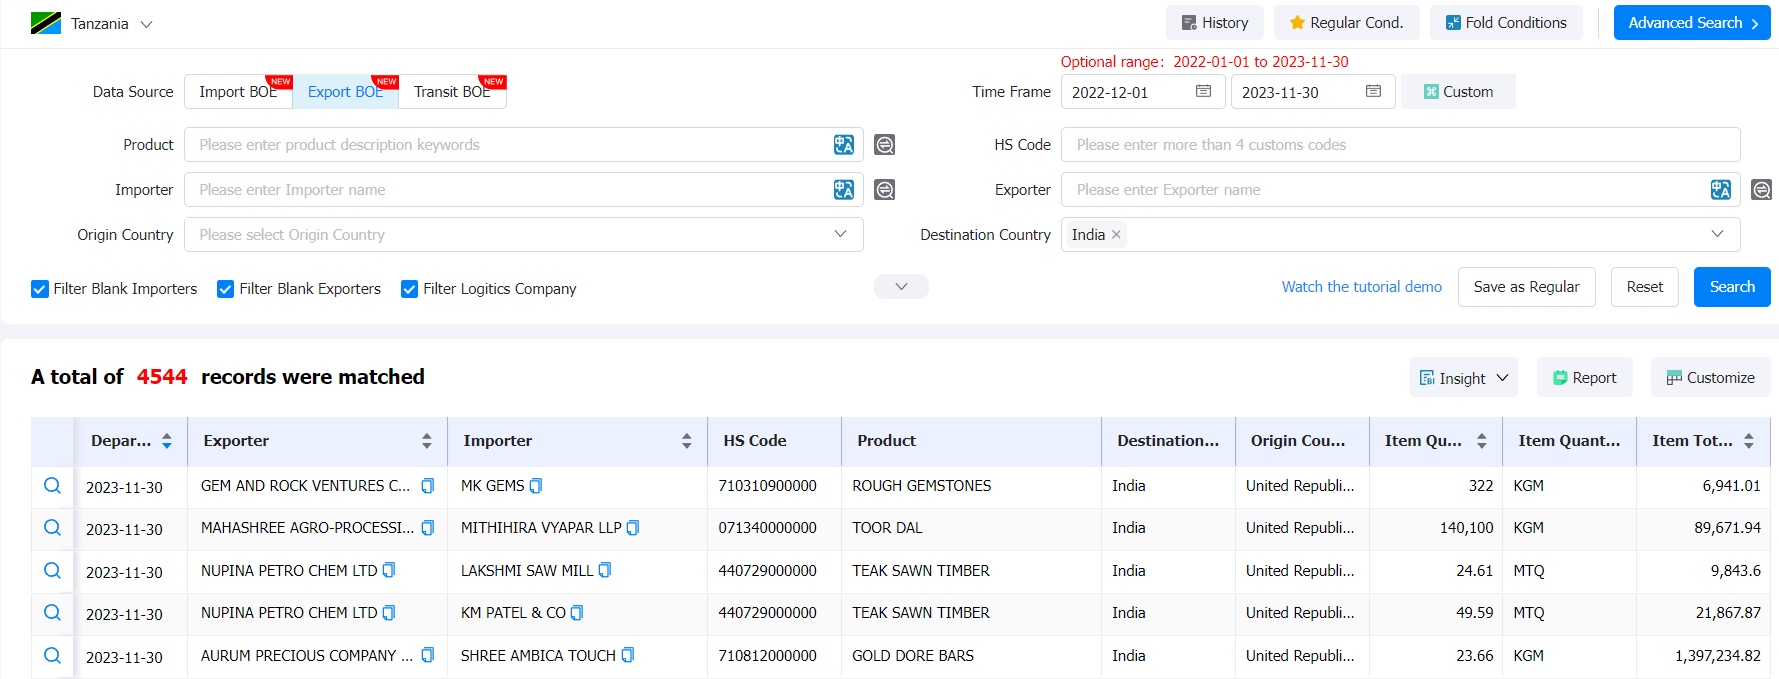Remove the India destination country tag
Screen dimensions: 1779x679
pos(1116,234)
